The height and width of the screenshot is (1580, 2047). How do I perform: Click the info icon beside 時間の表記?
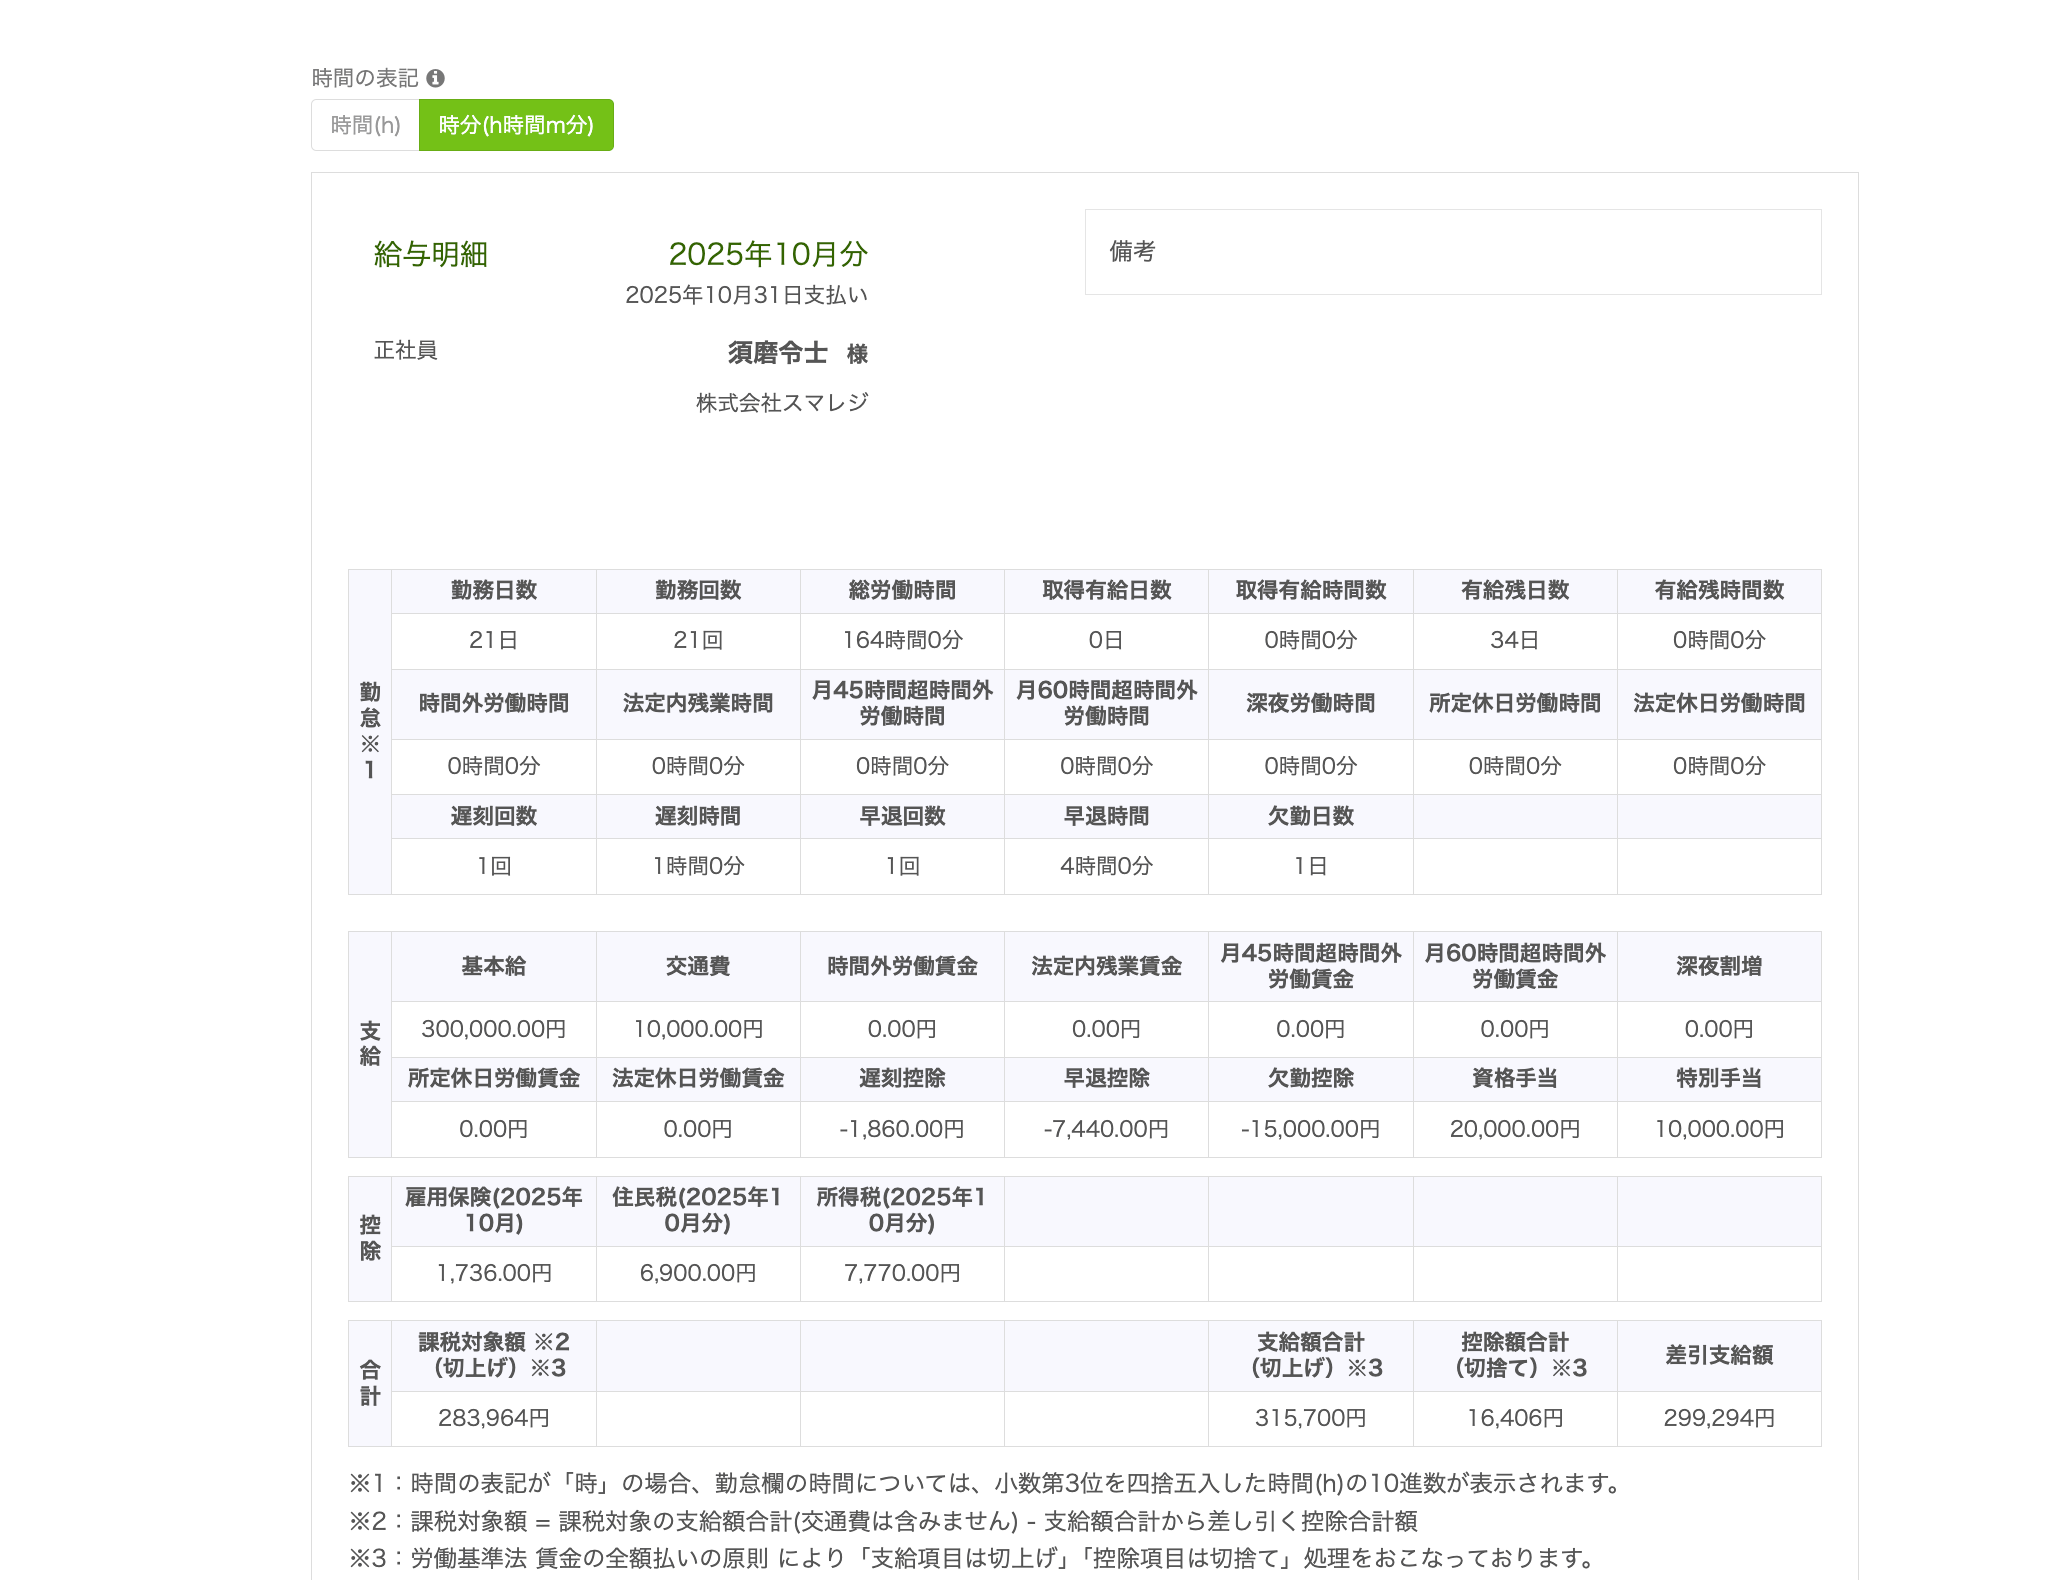click(x=435, y=78)
